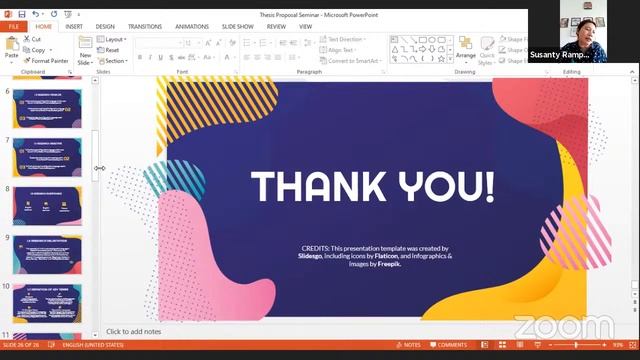Switch to Reading view

click(520, 345)
